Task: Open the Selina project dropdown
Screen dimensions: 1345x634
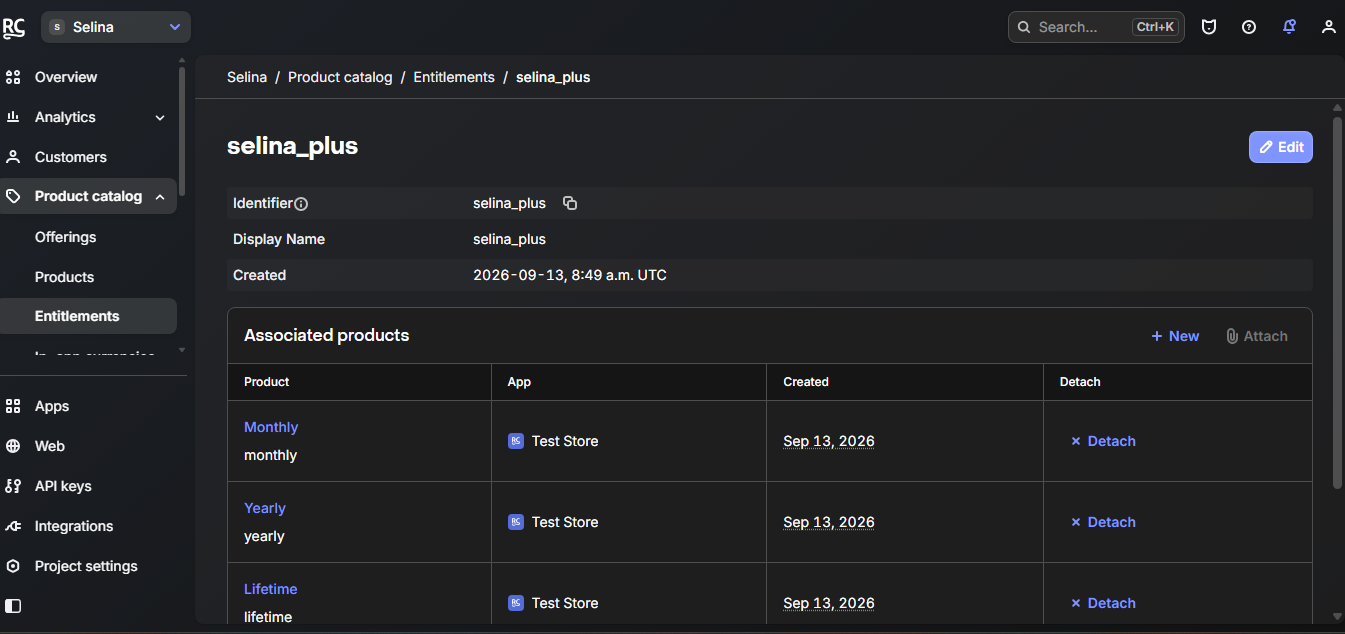Action: point(116,27)
